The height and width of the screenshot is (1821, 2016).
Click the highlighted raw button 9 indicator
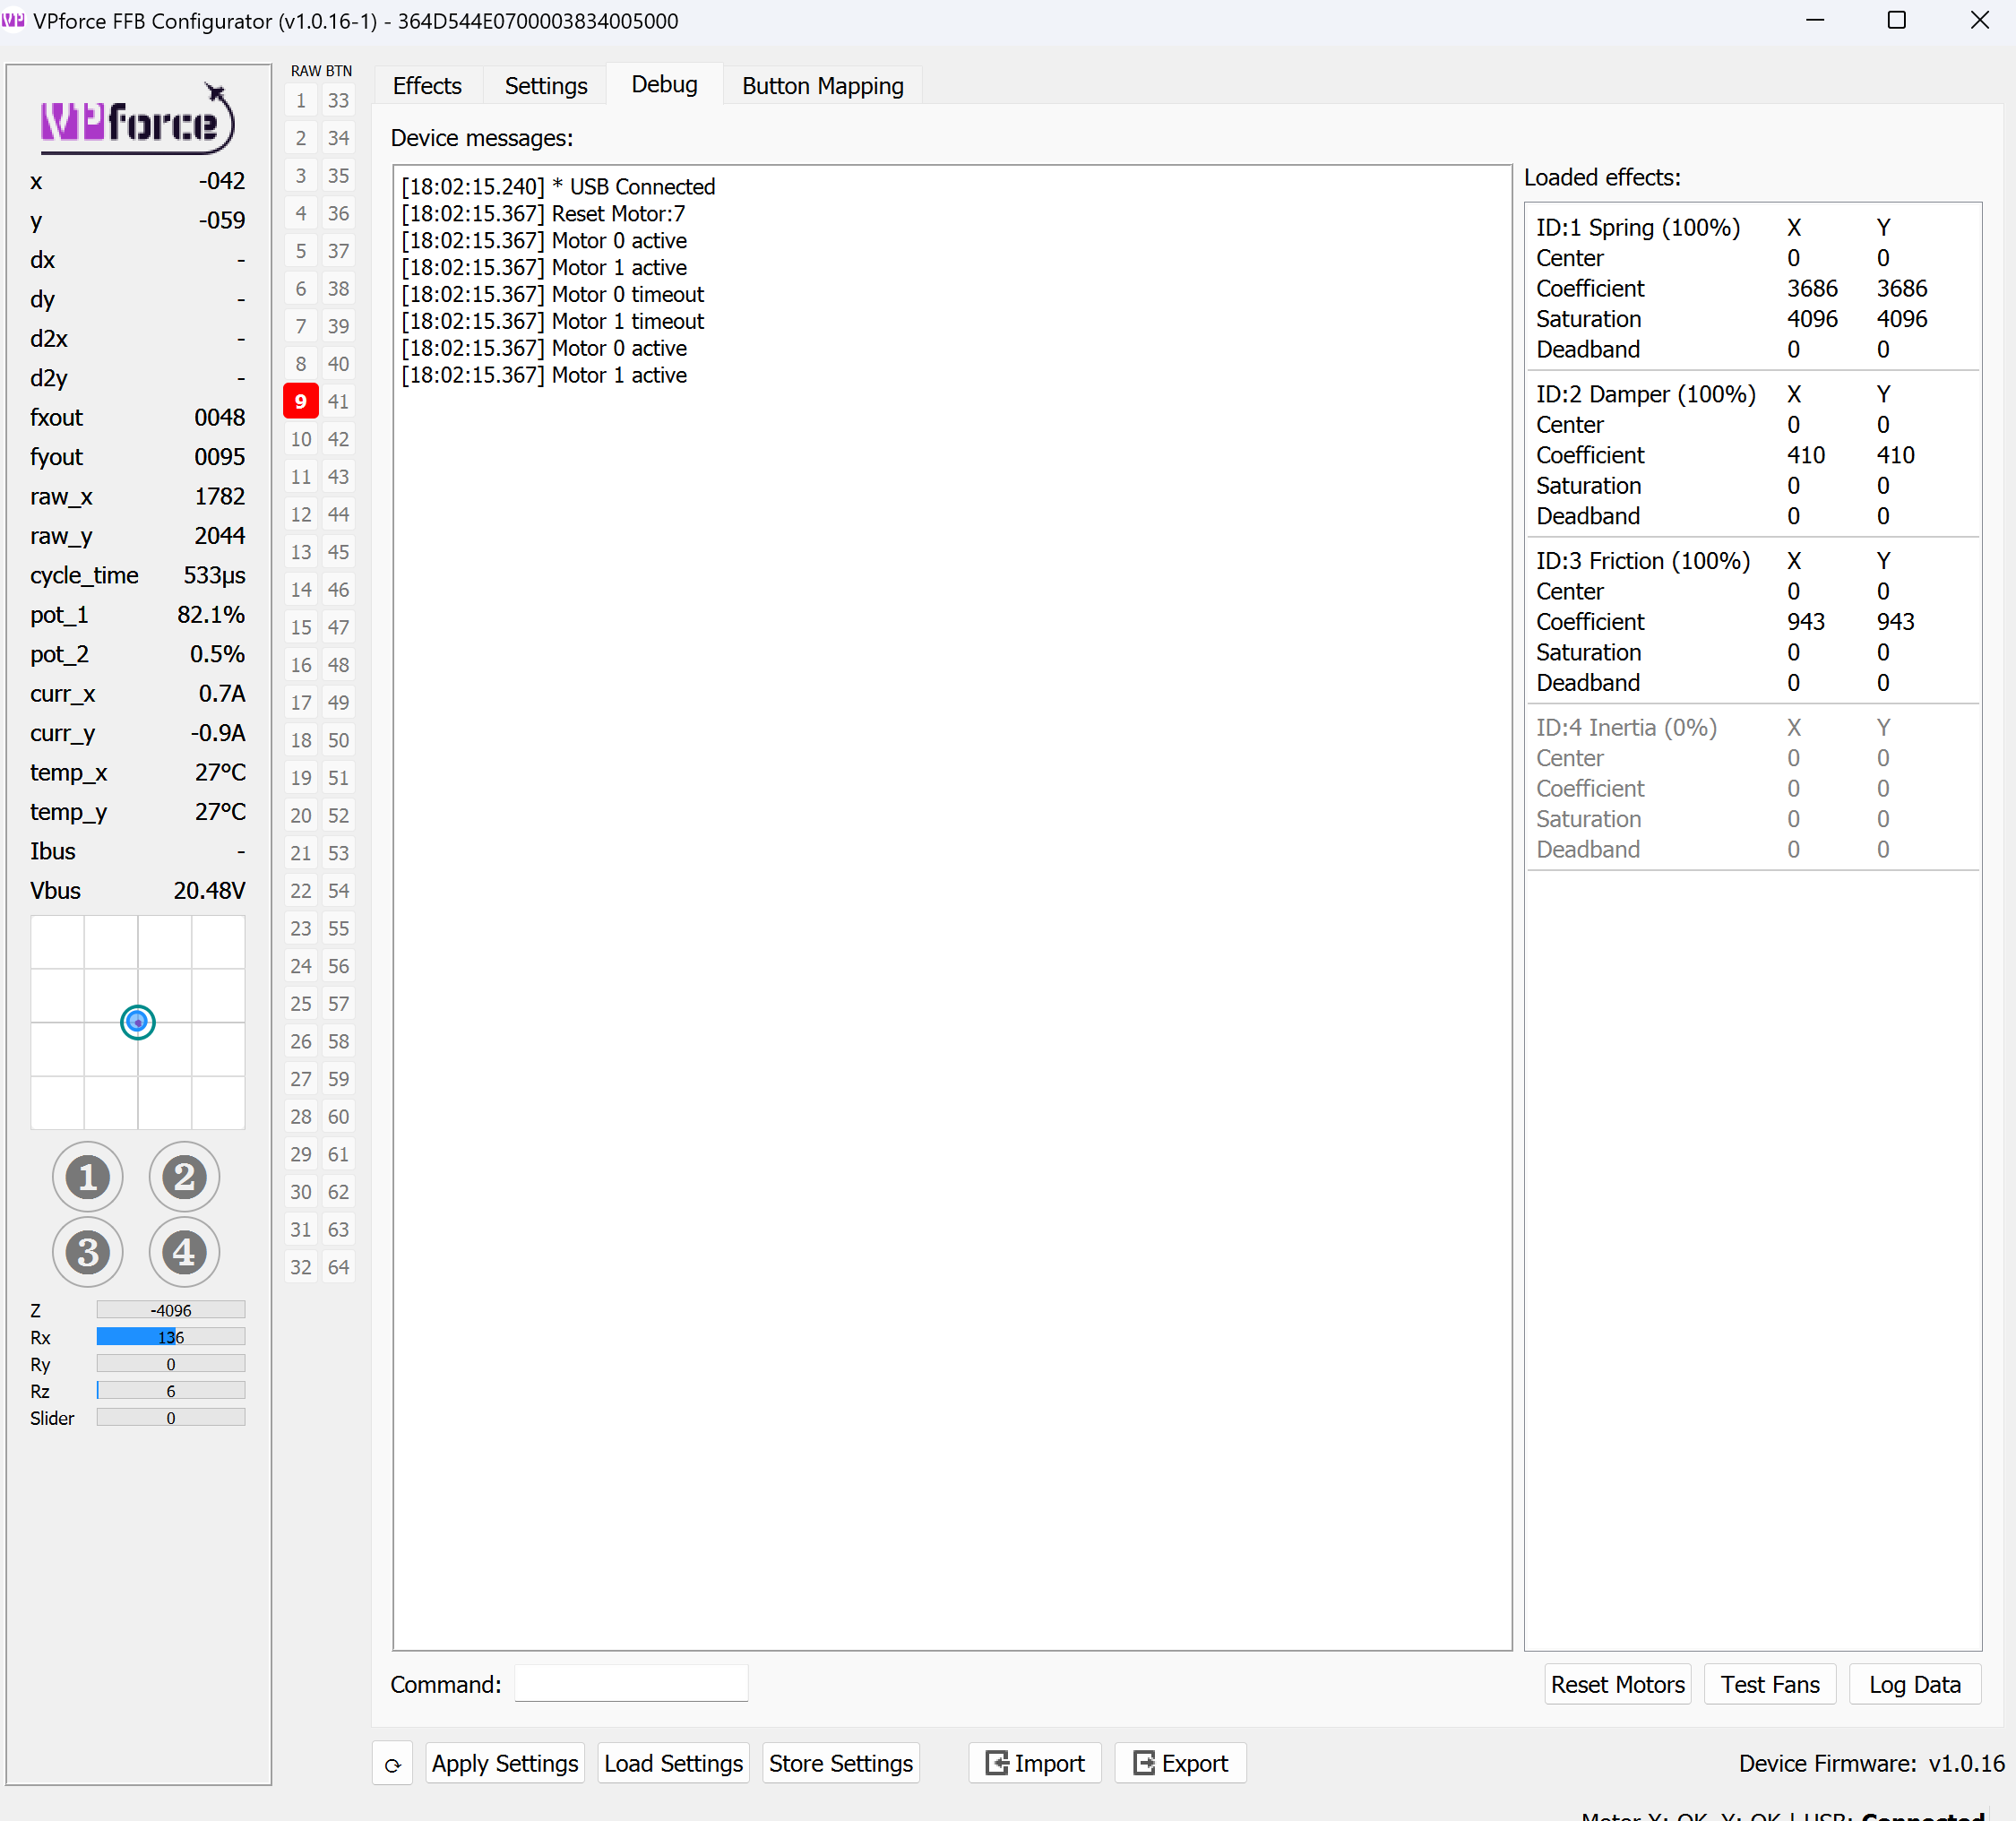[300, 401]
